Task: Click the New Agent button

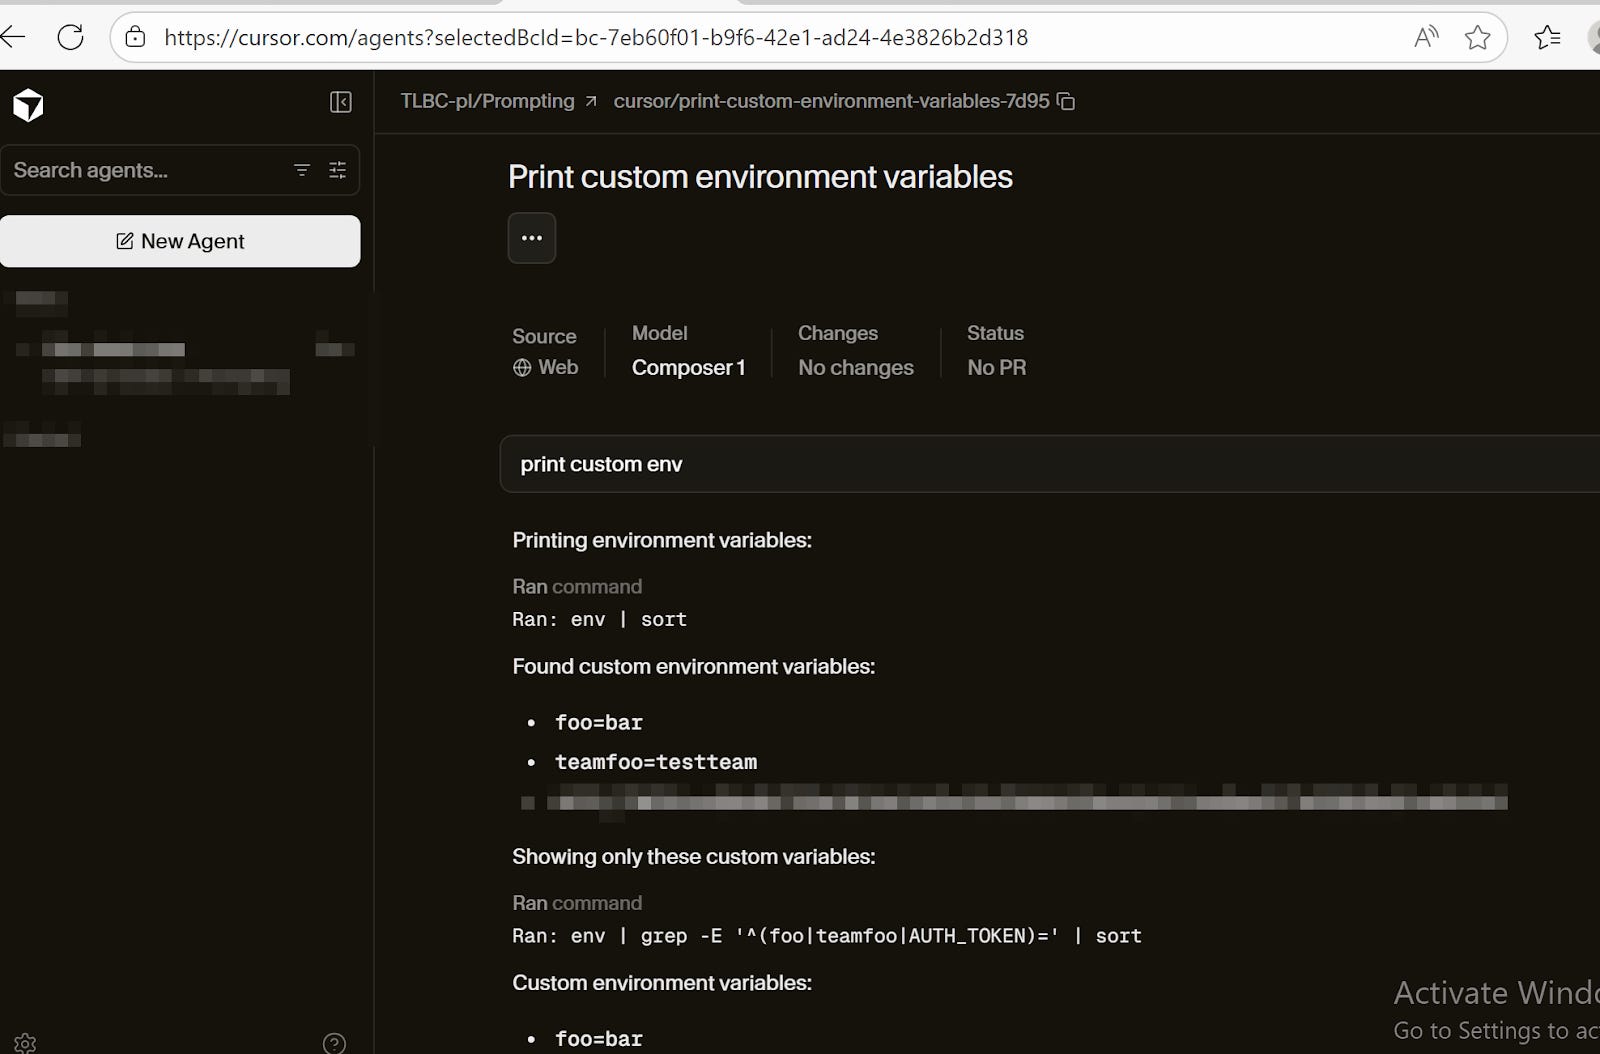Action: coord(180,241)
